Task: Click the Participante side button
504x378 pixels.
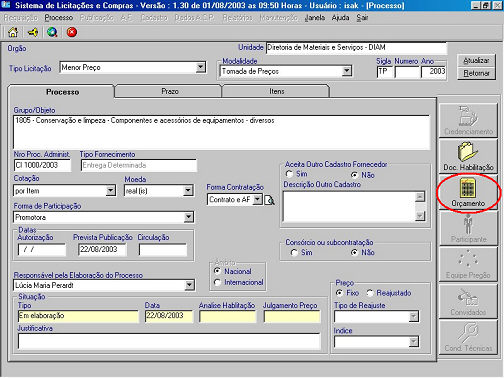Action: (468, 228)
